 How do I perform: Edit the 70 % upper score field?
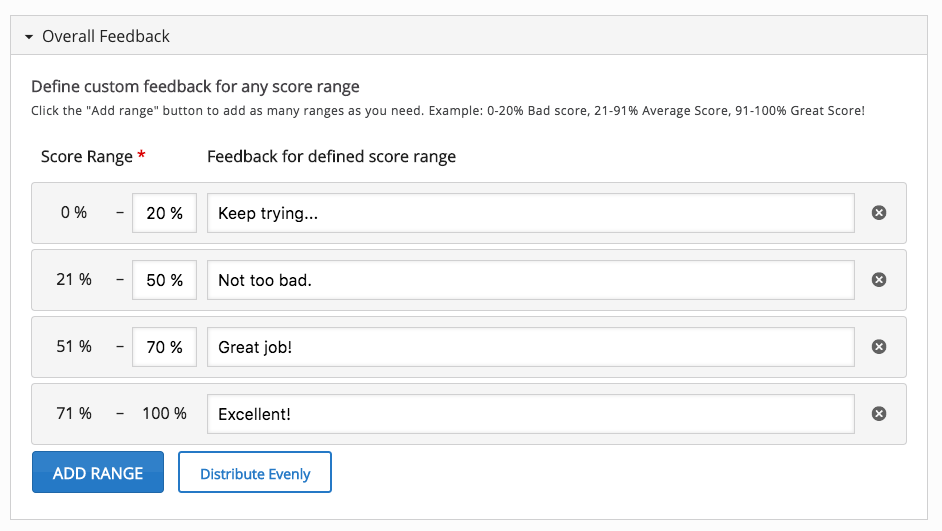164,347
